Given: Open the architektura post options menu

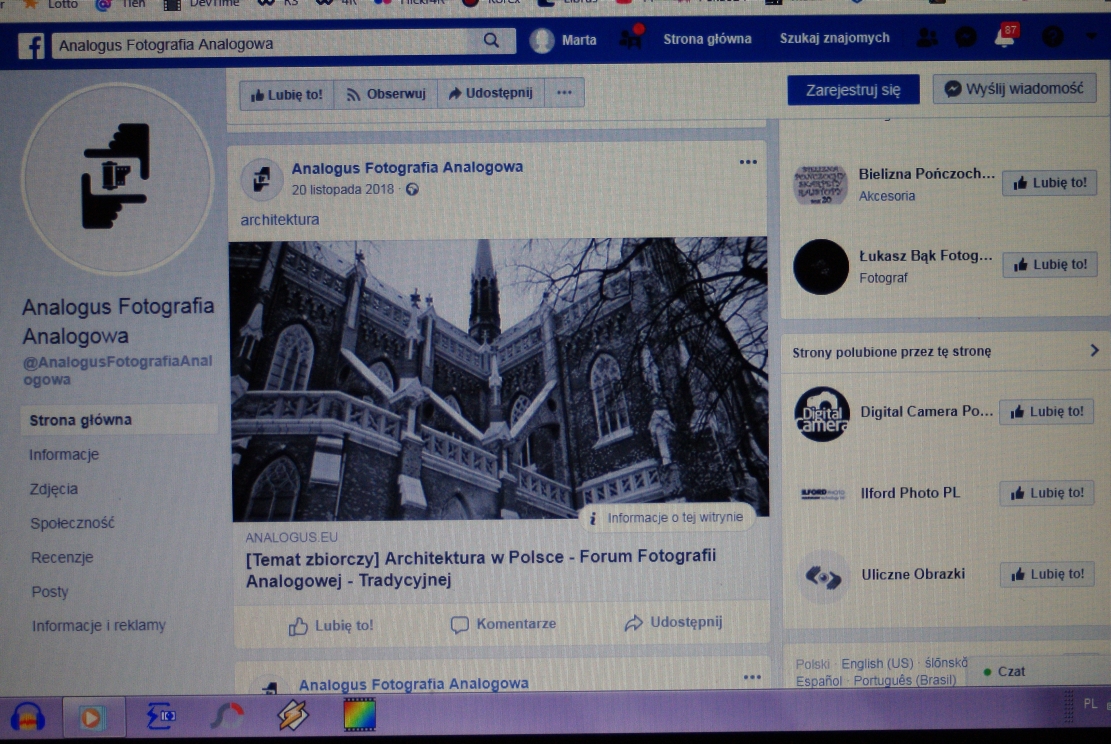Looking at the screenshot, I should (748, 163).
